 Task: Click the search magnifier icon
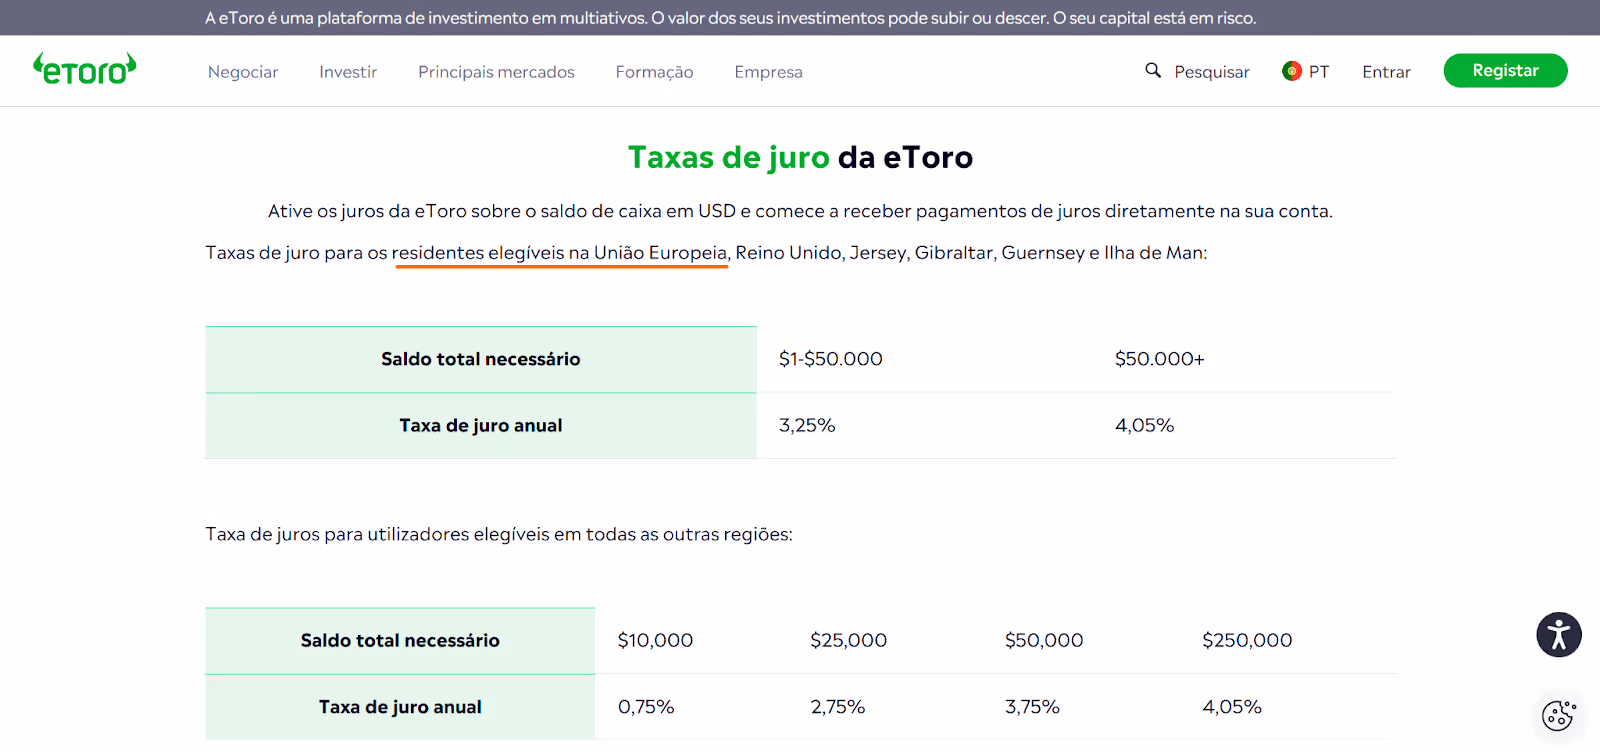click(x=1153, y=70)
